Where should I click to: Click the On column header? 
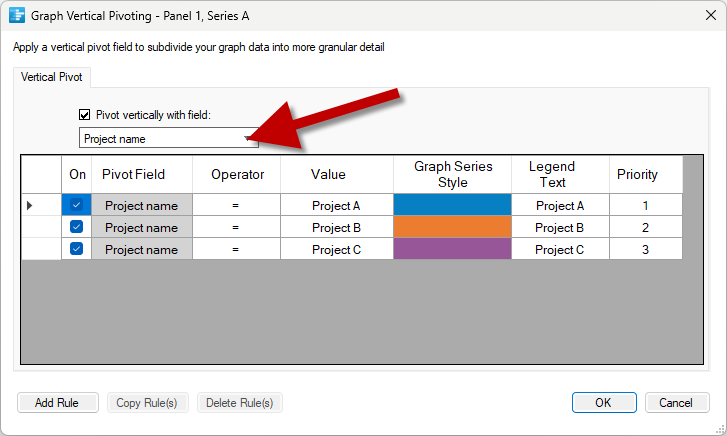click(x=77, y=174)
